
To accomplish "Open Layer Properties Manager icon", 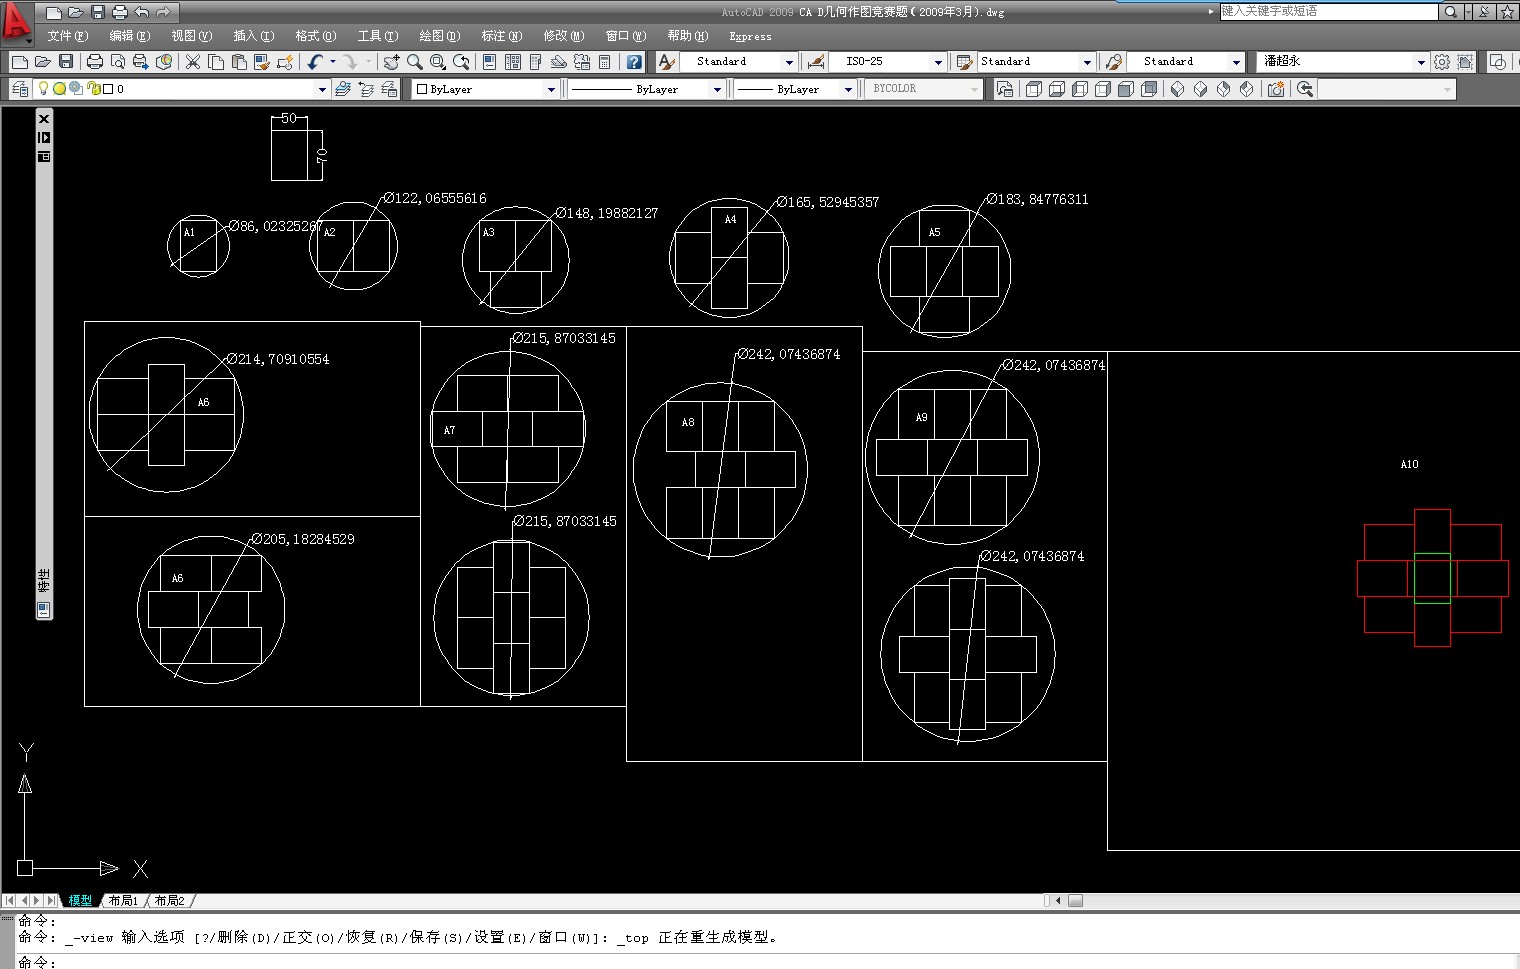I will coord(19,89).
